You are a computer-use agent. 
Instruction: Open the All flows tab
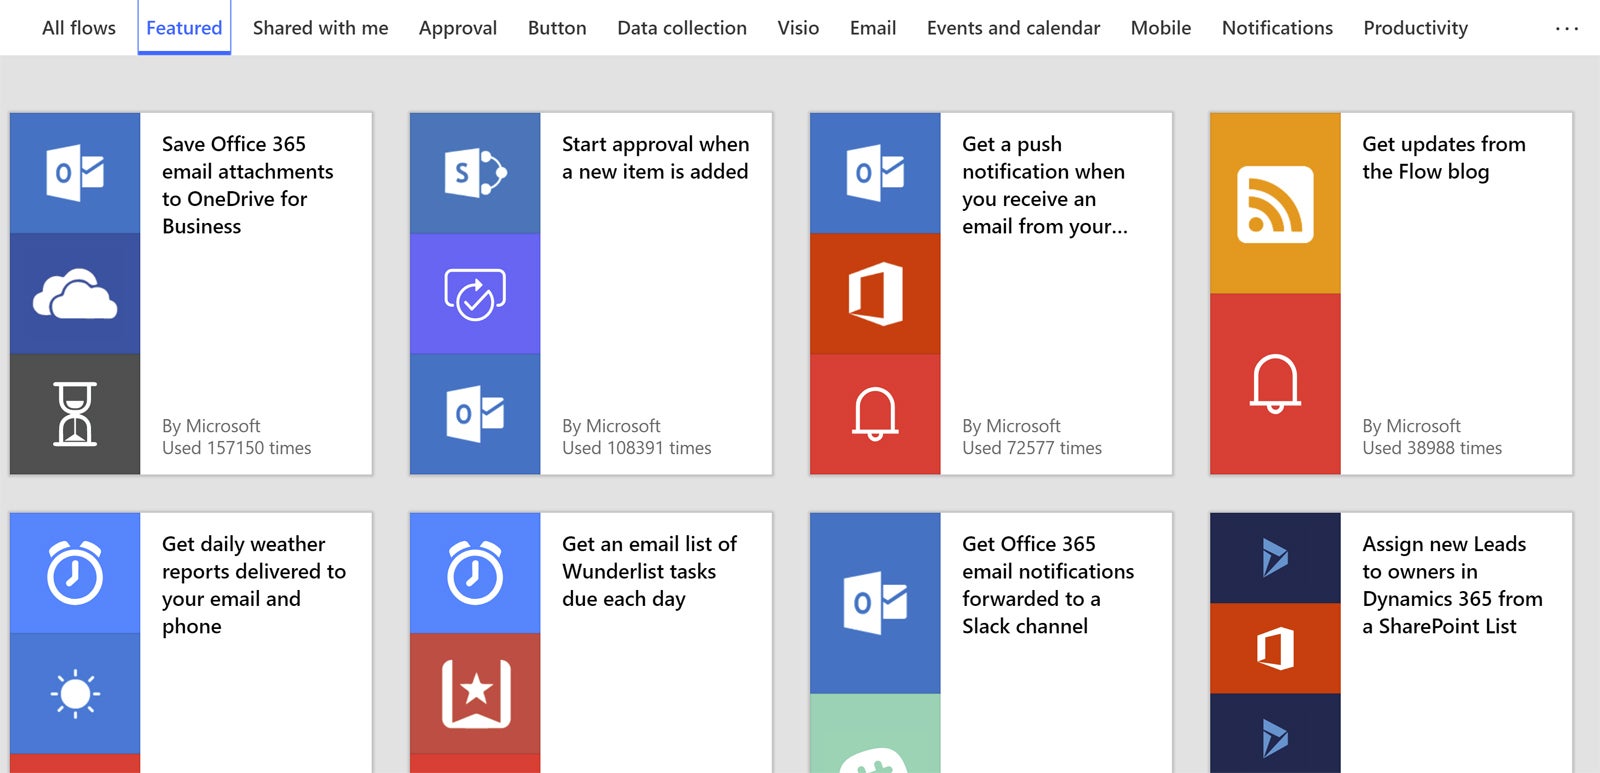[79, 28]
